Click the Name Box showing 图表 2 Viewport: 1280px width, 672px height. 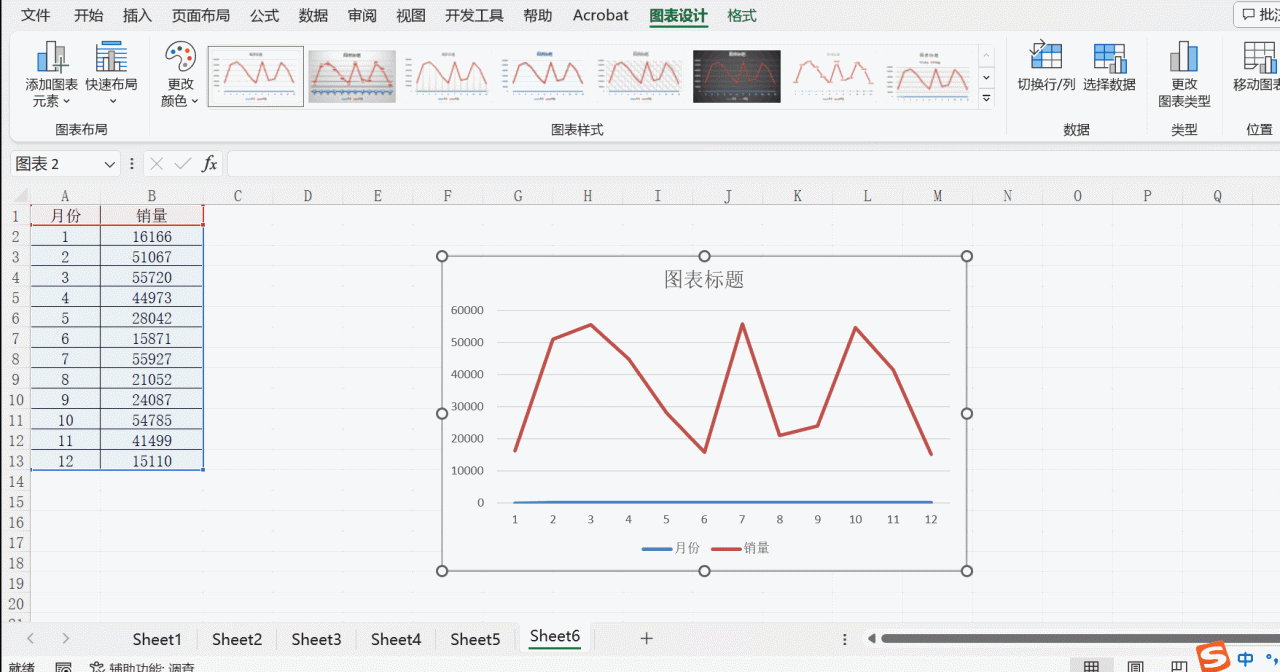click(55, 164)
